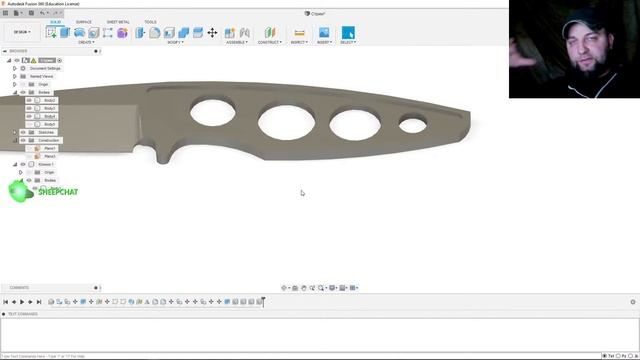Select the Shell tool icon

click(x=169, y=33)
